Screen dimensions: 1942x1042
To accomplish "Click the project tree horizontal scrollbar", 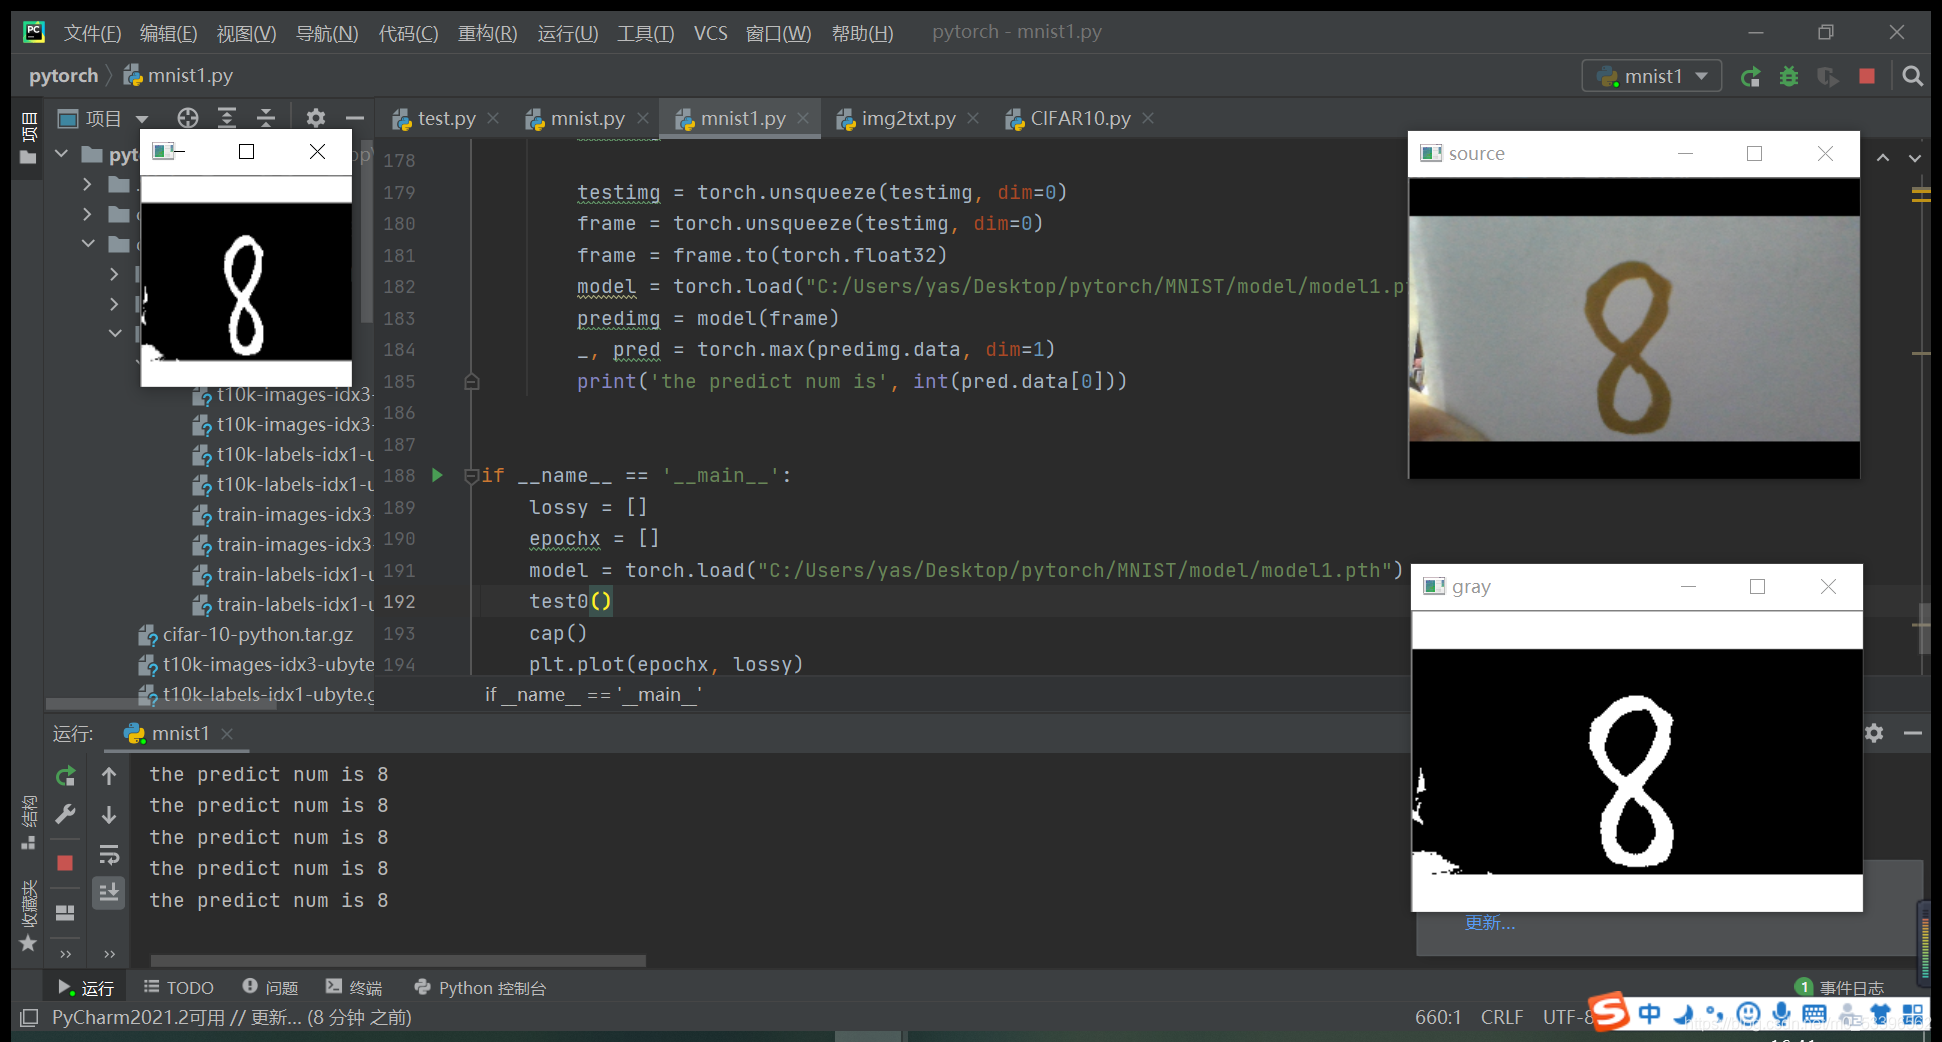I will pyautogui.click(x=160, y=704).
